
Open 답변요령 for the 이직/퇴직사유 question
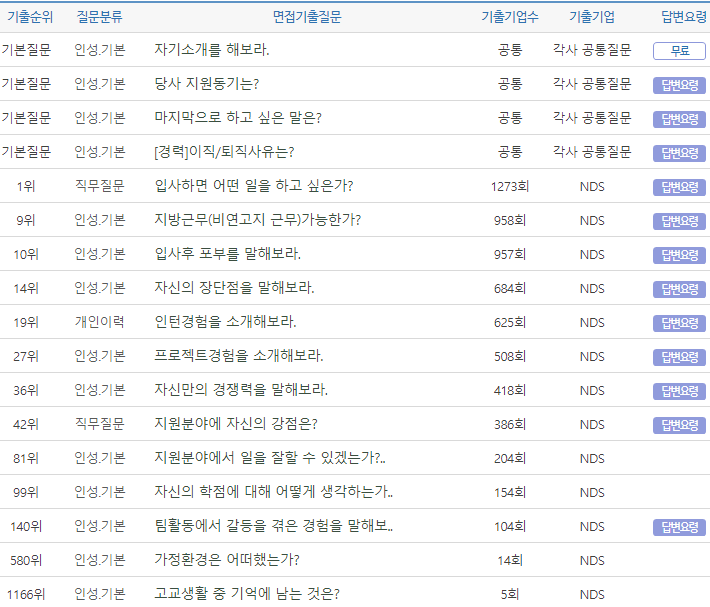679,153
